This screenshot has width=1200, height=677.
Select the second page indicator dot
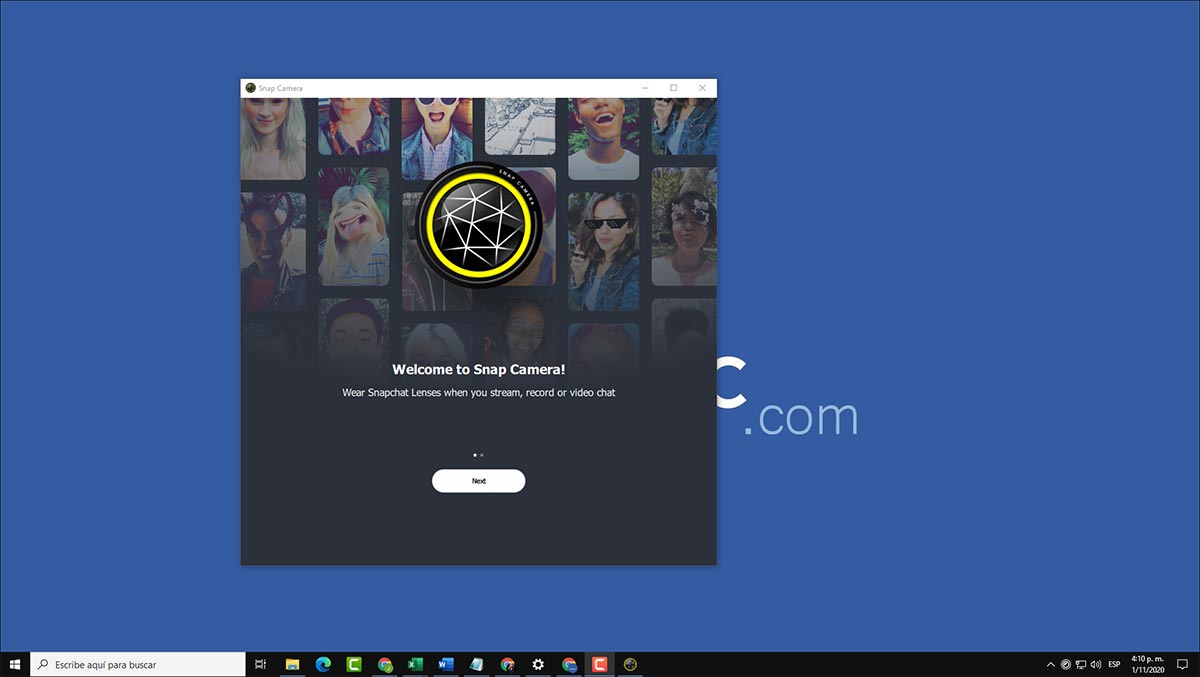pyautogui.click(x=482, y=455)
